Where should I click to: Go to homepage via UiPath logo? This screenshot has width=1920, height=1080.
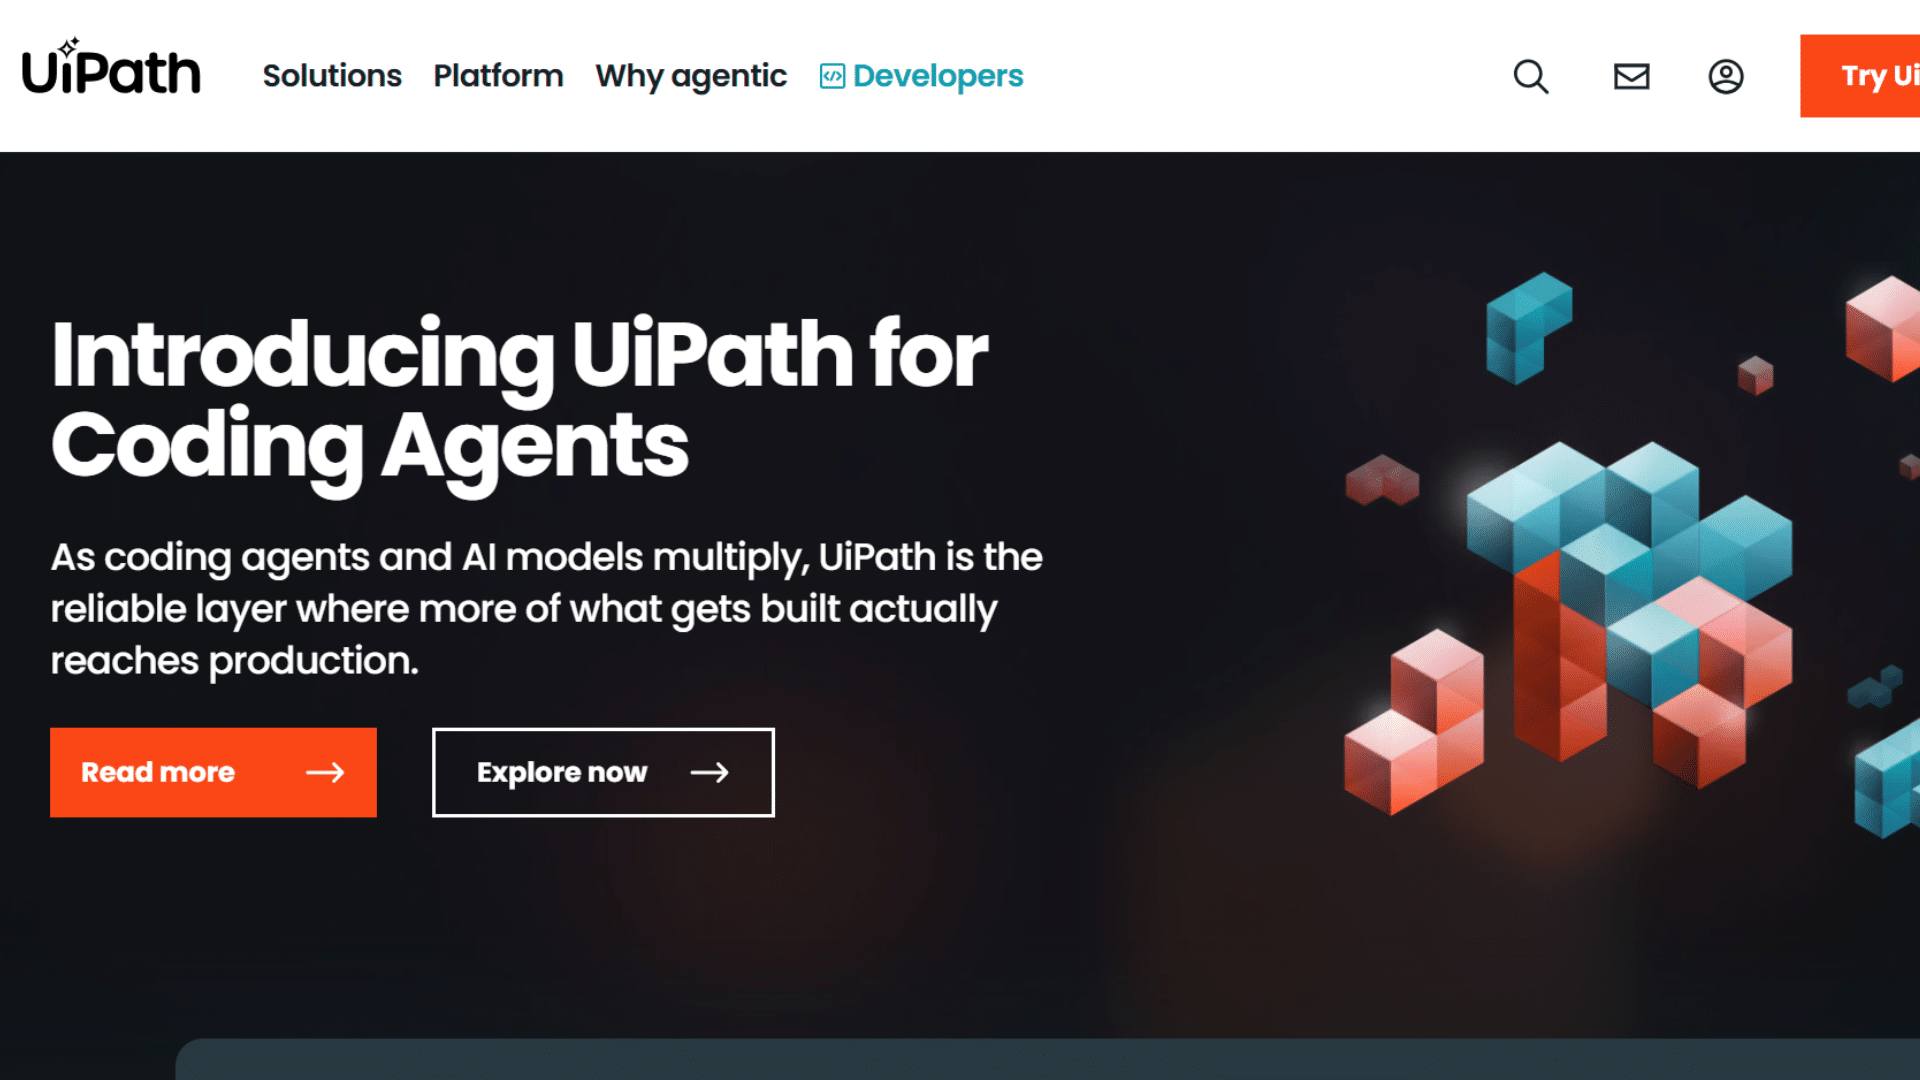coord(111,67)
